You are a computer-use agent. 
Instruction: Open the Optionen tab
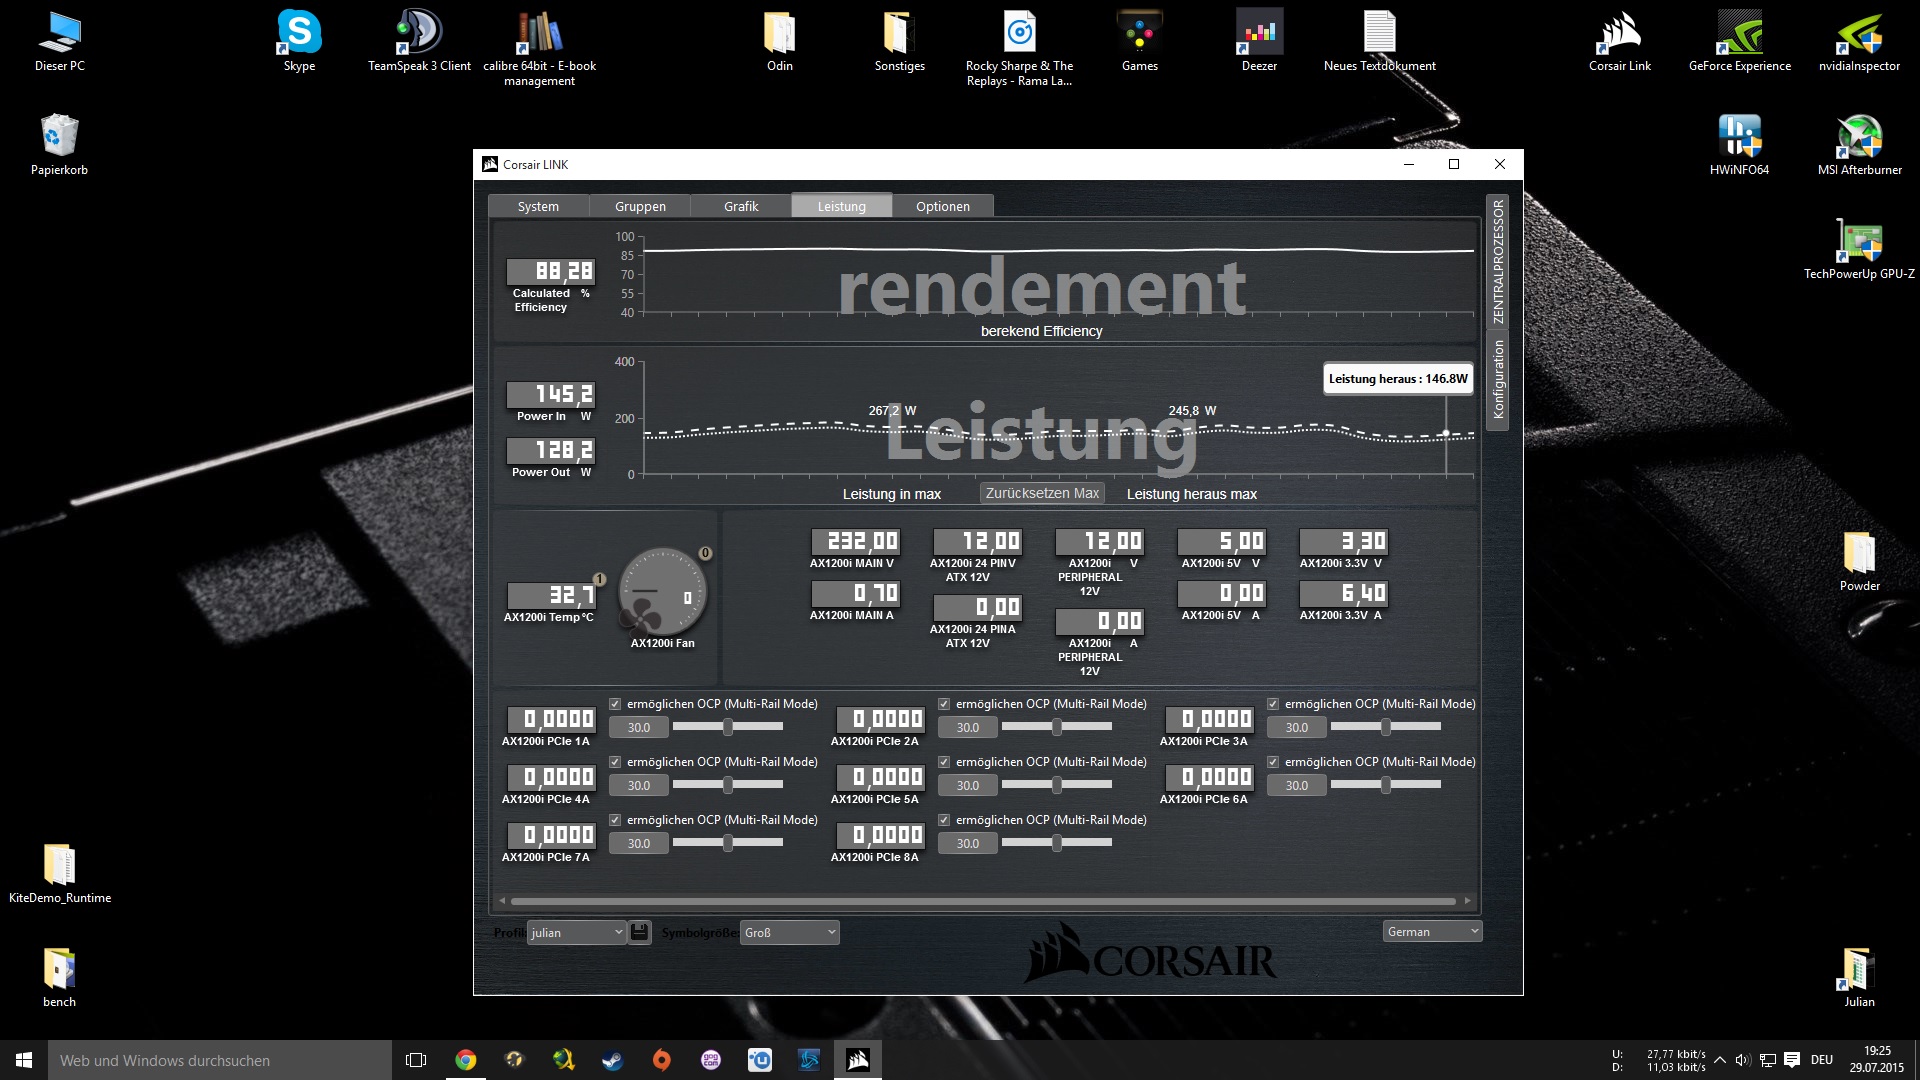pyautogui.click(x=943, y=206)
